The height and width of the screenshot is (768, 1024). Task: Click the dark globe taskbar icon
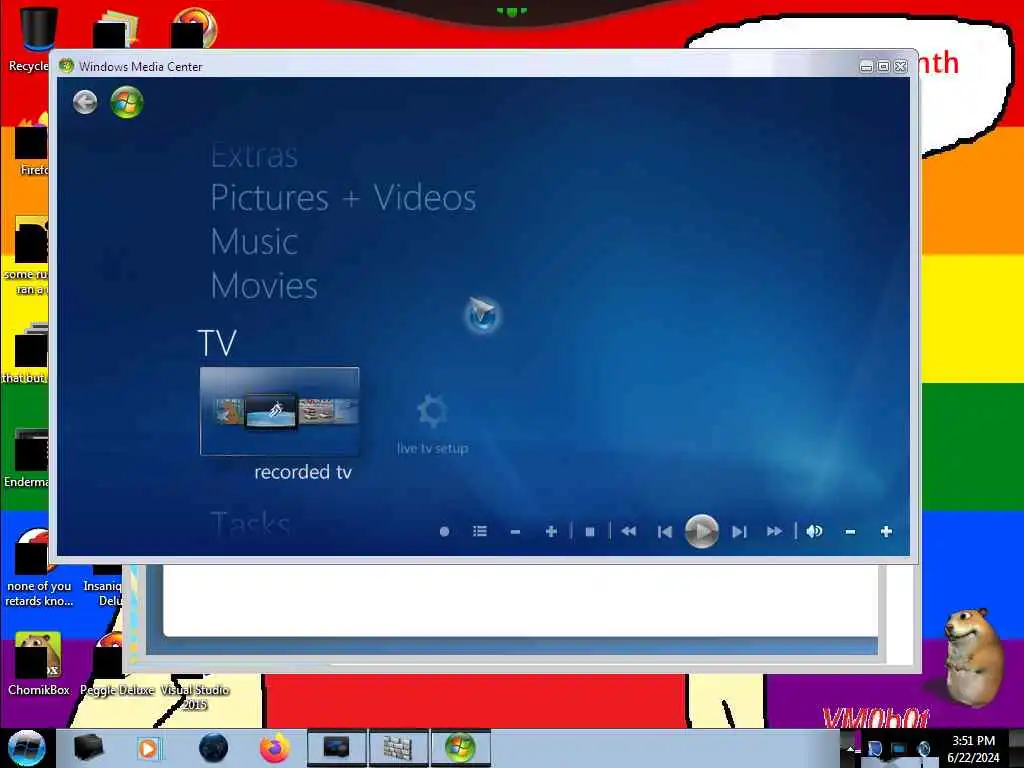click(214, 748)
